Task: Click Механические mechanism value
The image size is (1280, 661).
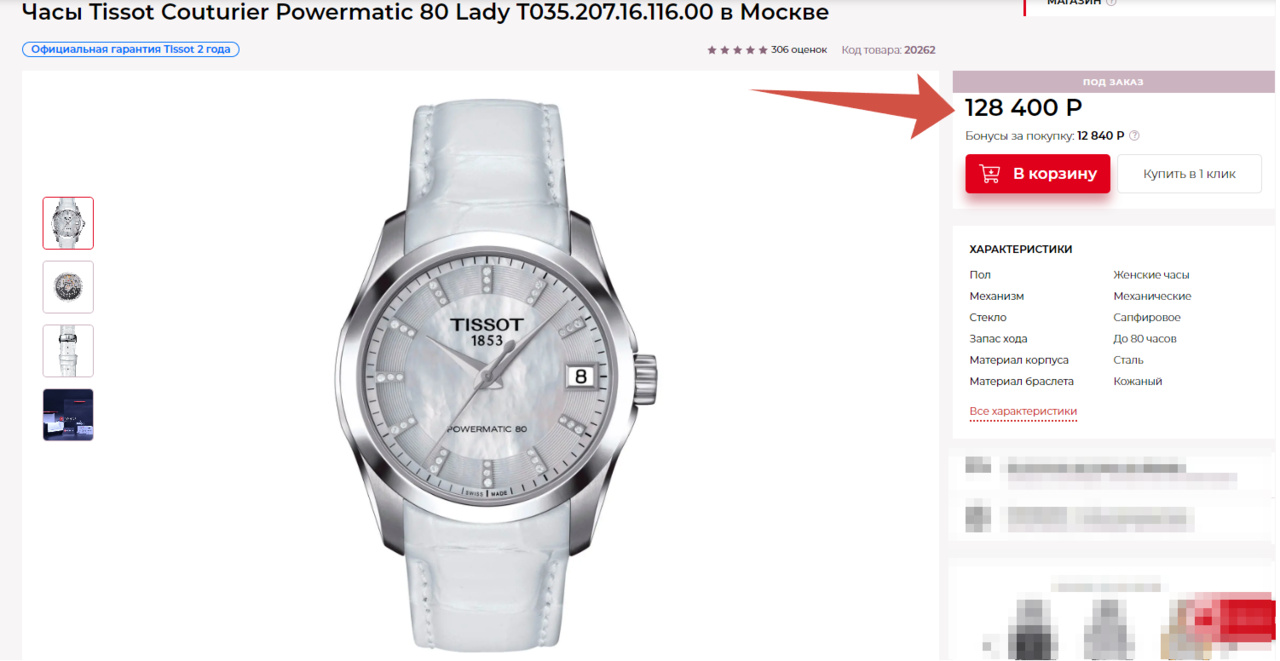Action: click(x=1152, y=296)
